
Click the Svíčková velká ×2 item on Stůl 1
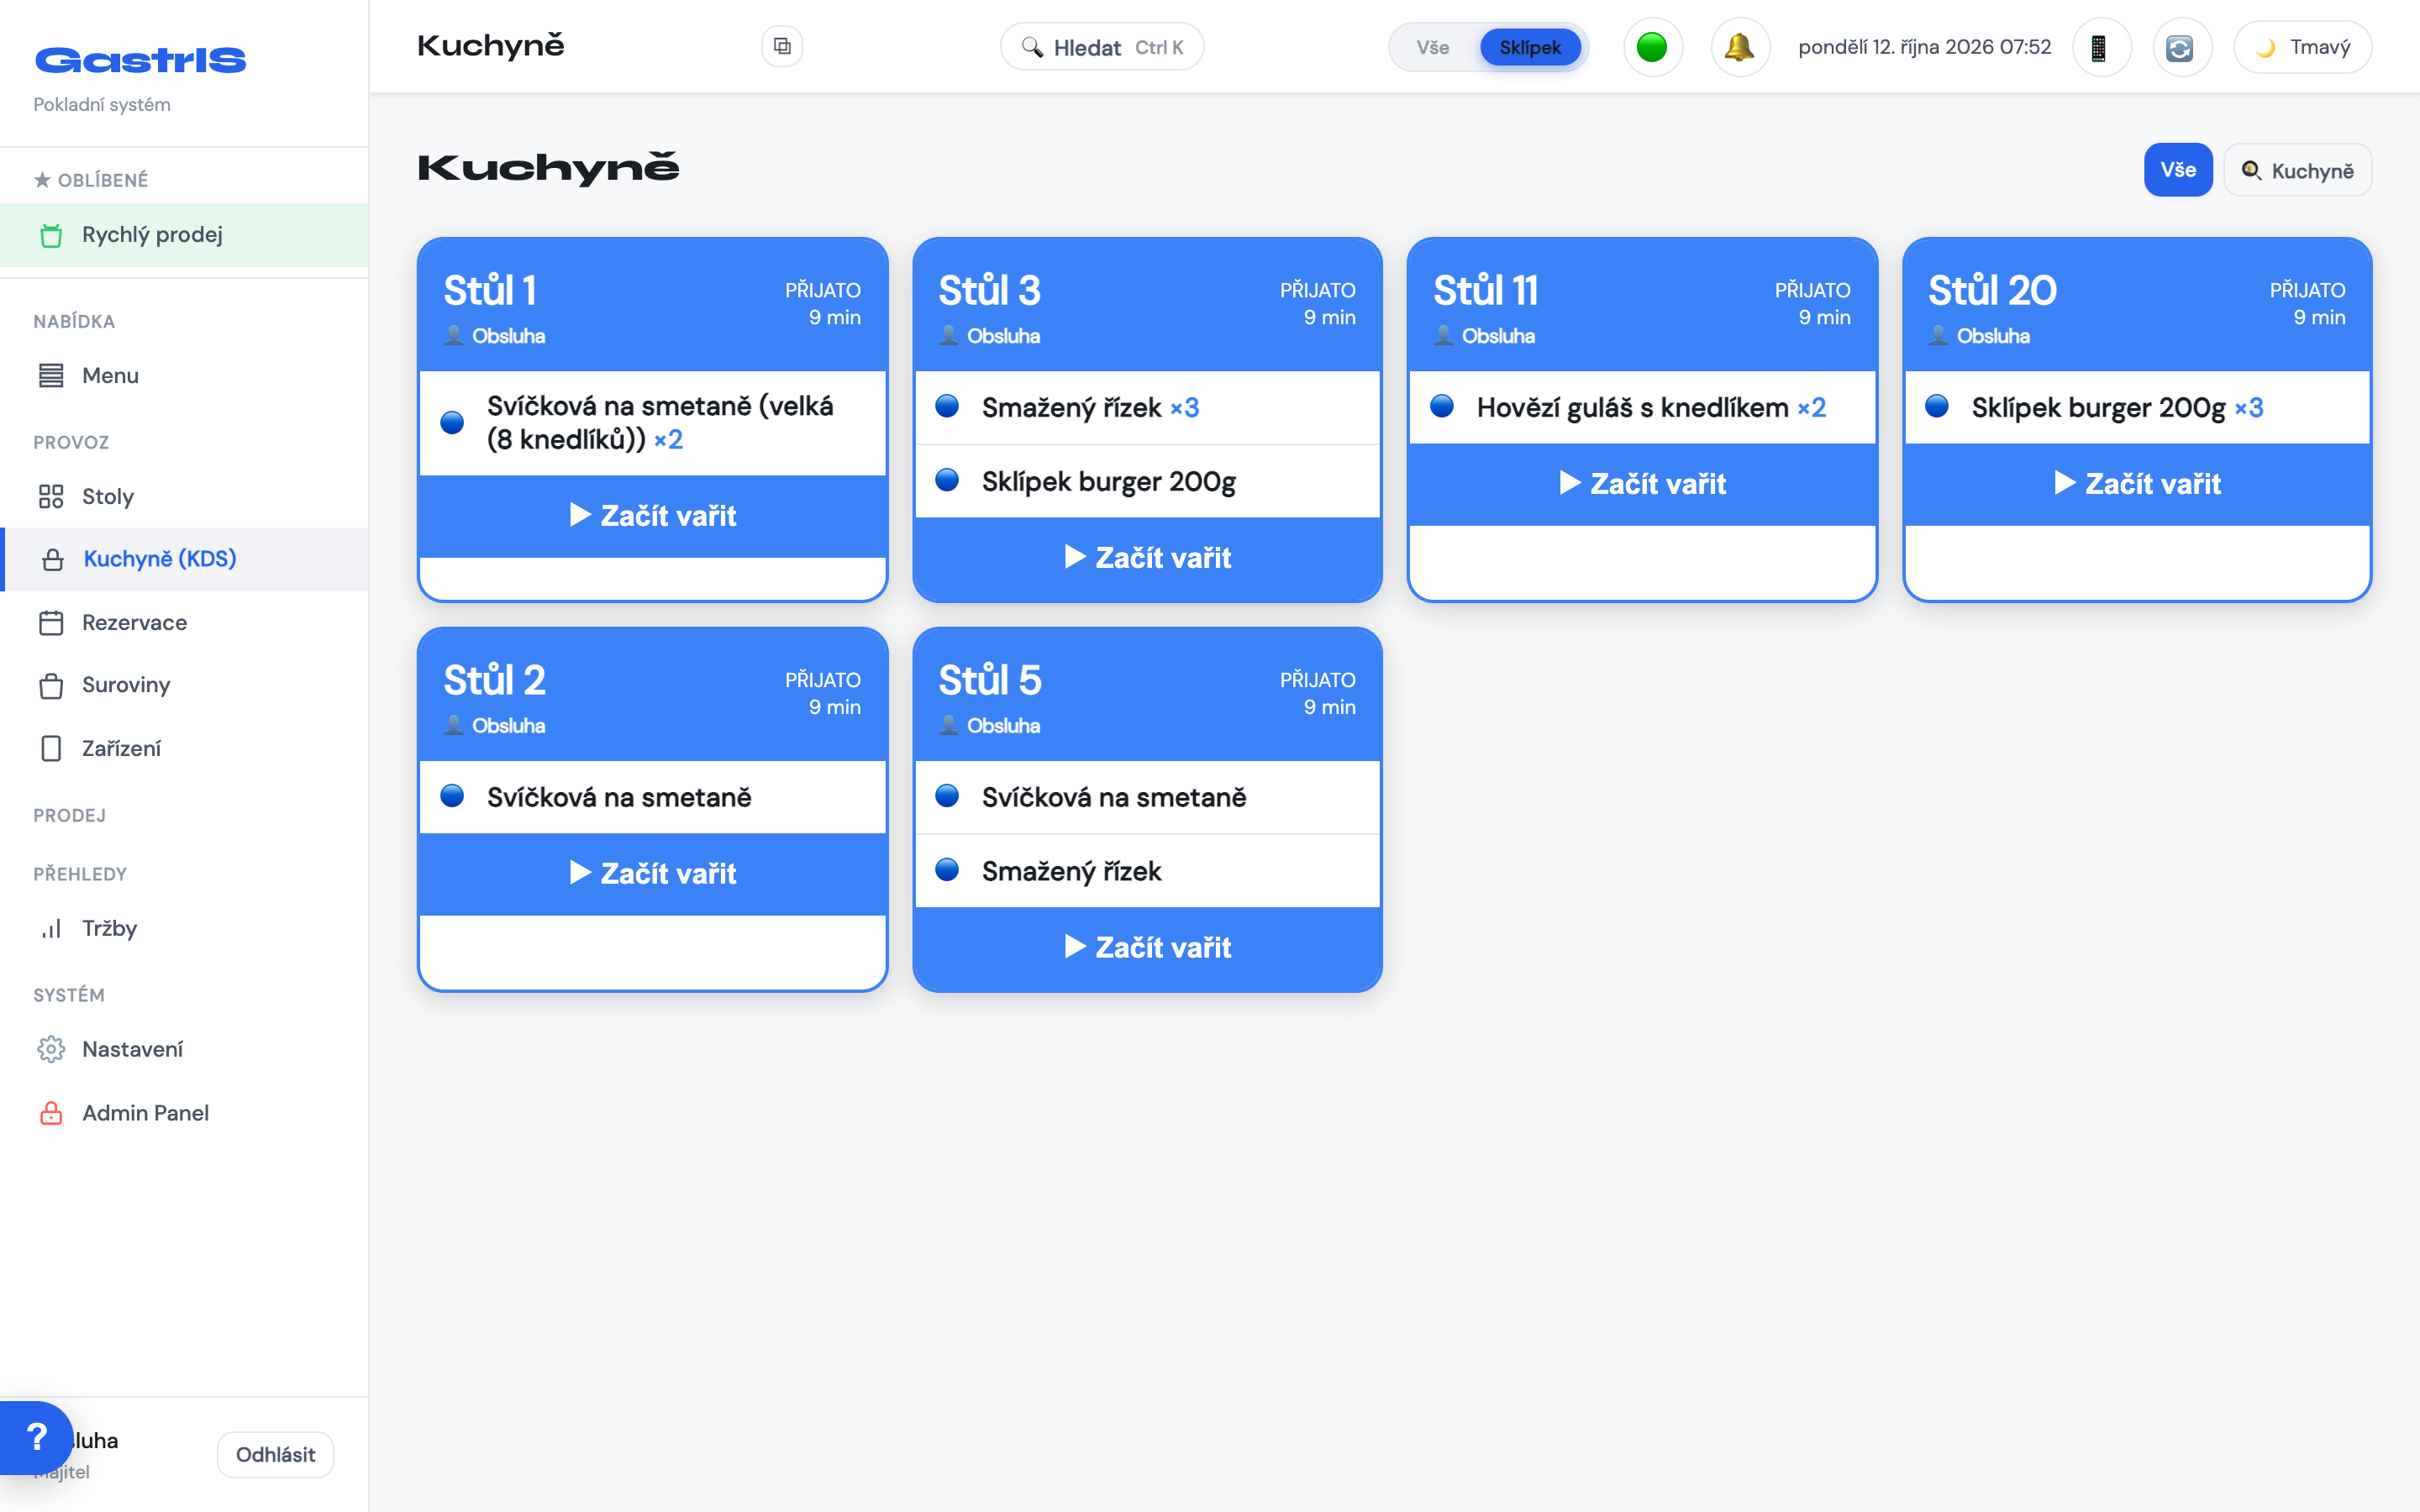tap(653, 423)
